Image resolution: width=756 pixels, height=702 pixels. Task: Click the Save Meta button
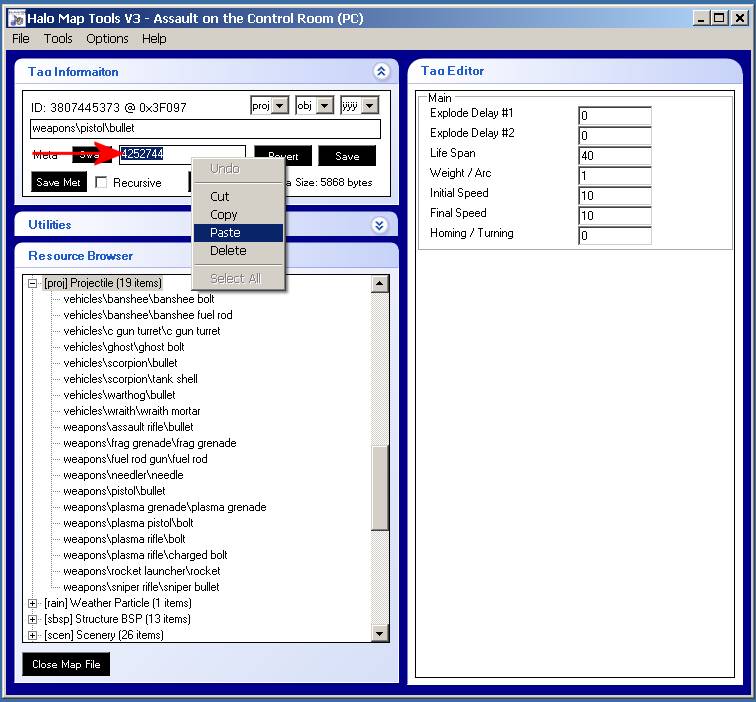click(x=59, y=182)
